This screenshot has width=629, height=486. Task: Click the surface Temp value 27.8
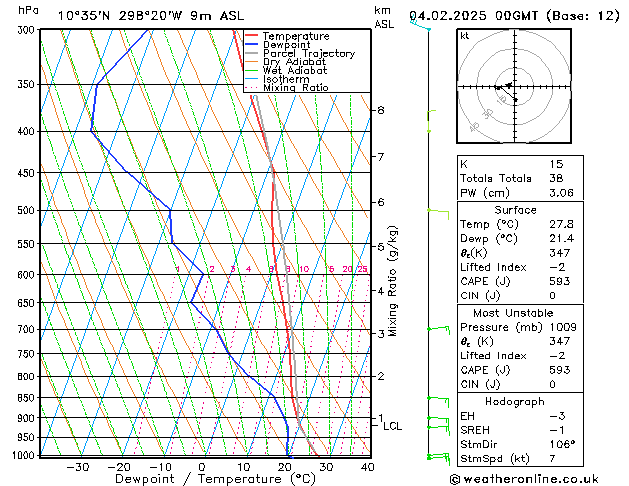pyautogui.click(x=562, y=224)
